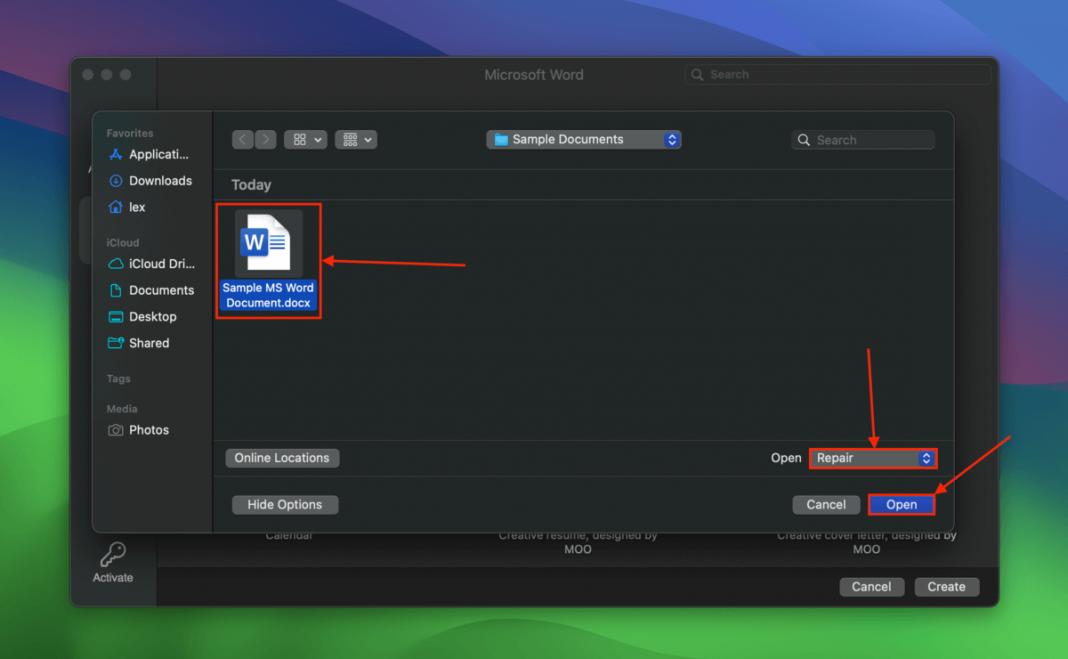The height and width of the screenshot is (659, 1068).
Task: Click the Search field in the dialog
Action: [862, 139]
